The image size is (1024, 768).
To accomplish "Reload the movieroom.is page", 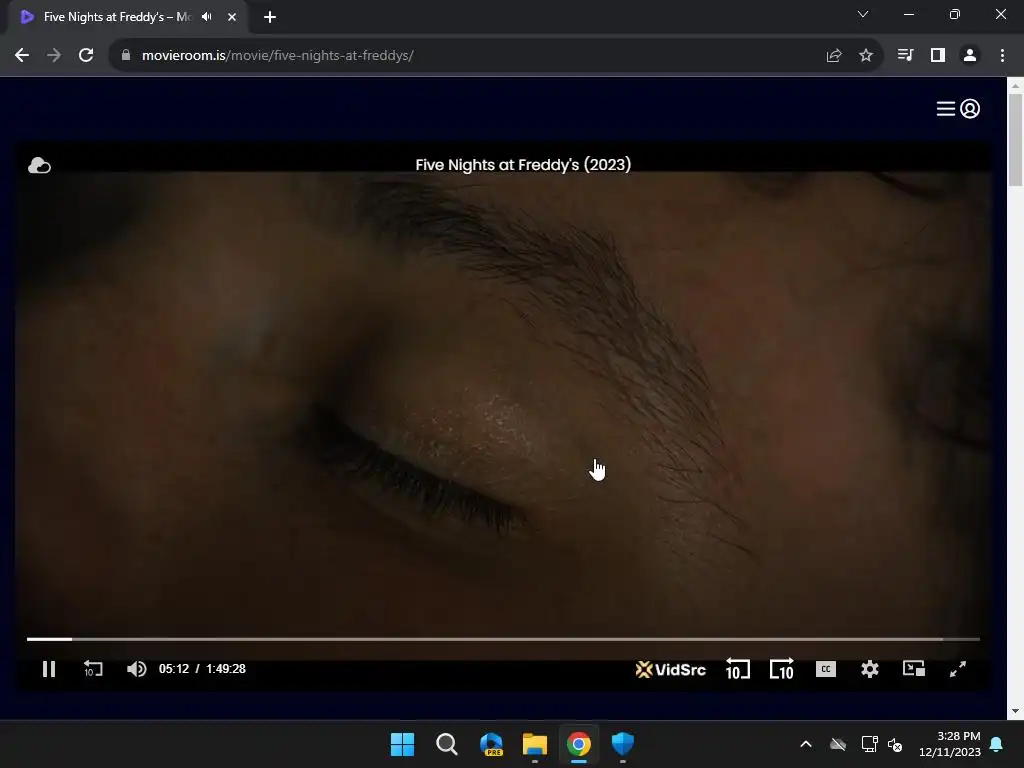I will coord(86,56).
